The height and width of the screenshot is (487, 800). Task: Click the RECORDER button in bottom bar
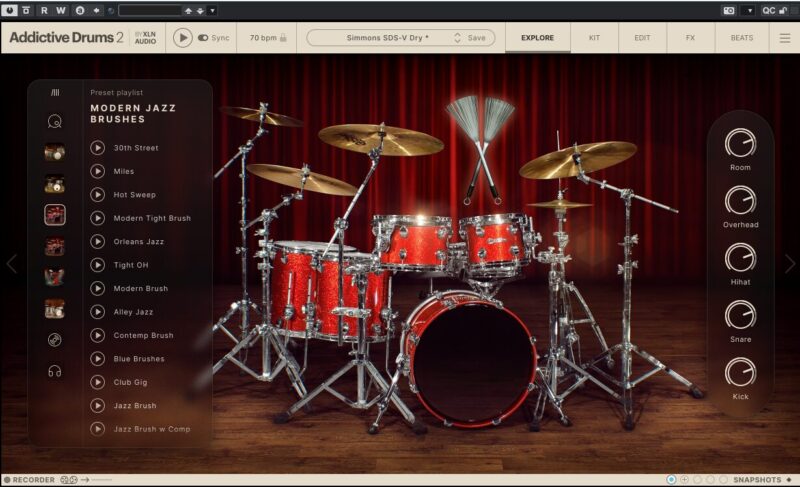click(29, 480)
